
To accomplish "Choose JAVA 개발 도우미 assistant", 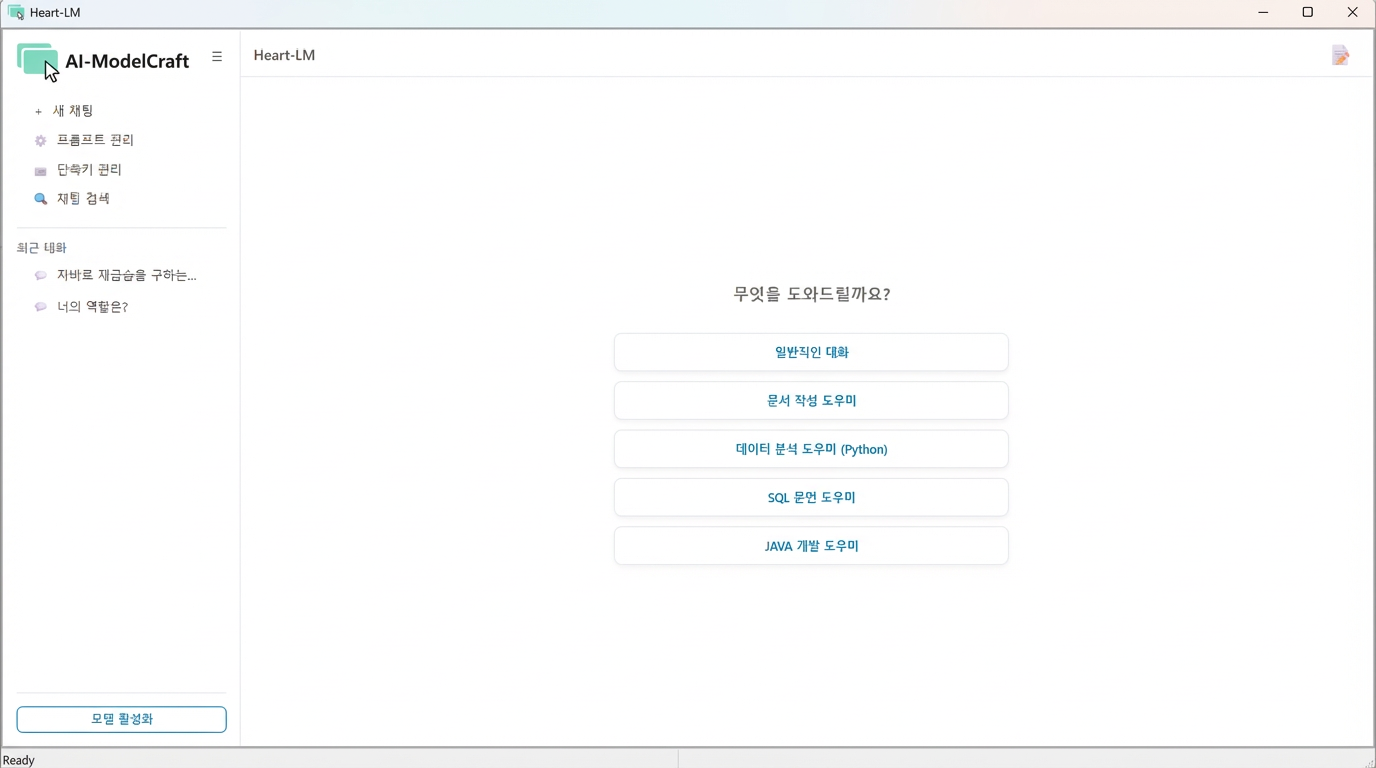I will [x=811, y=546].
